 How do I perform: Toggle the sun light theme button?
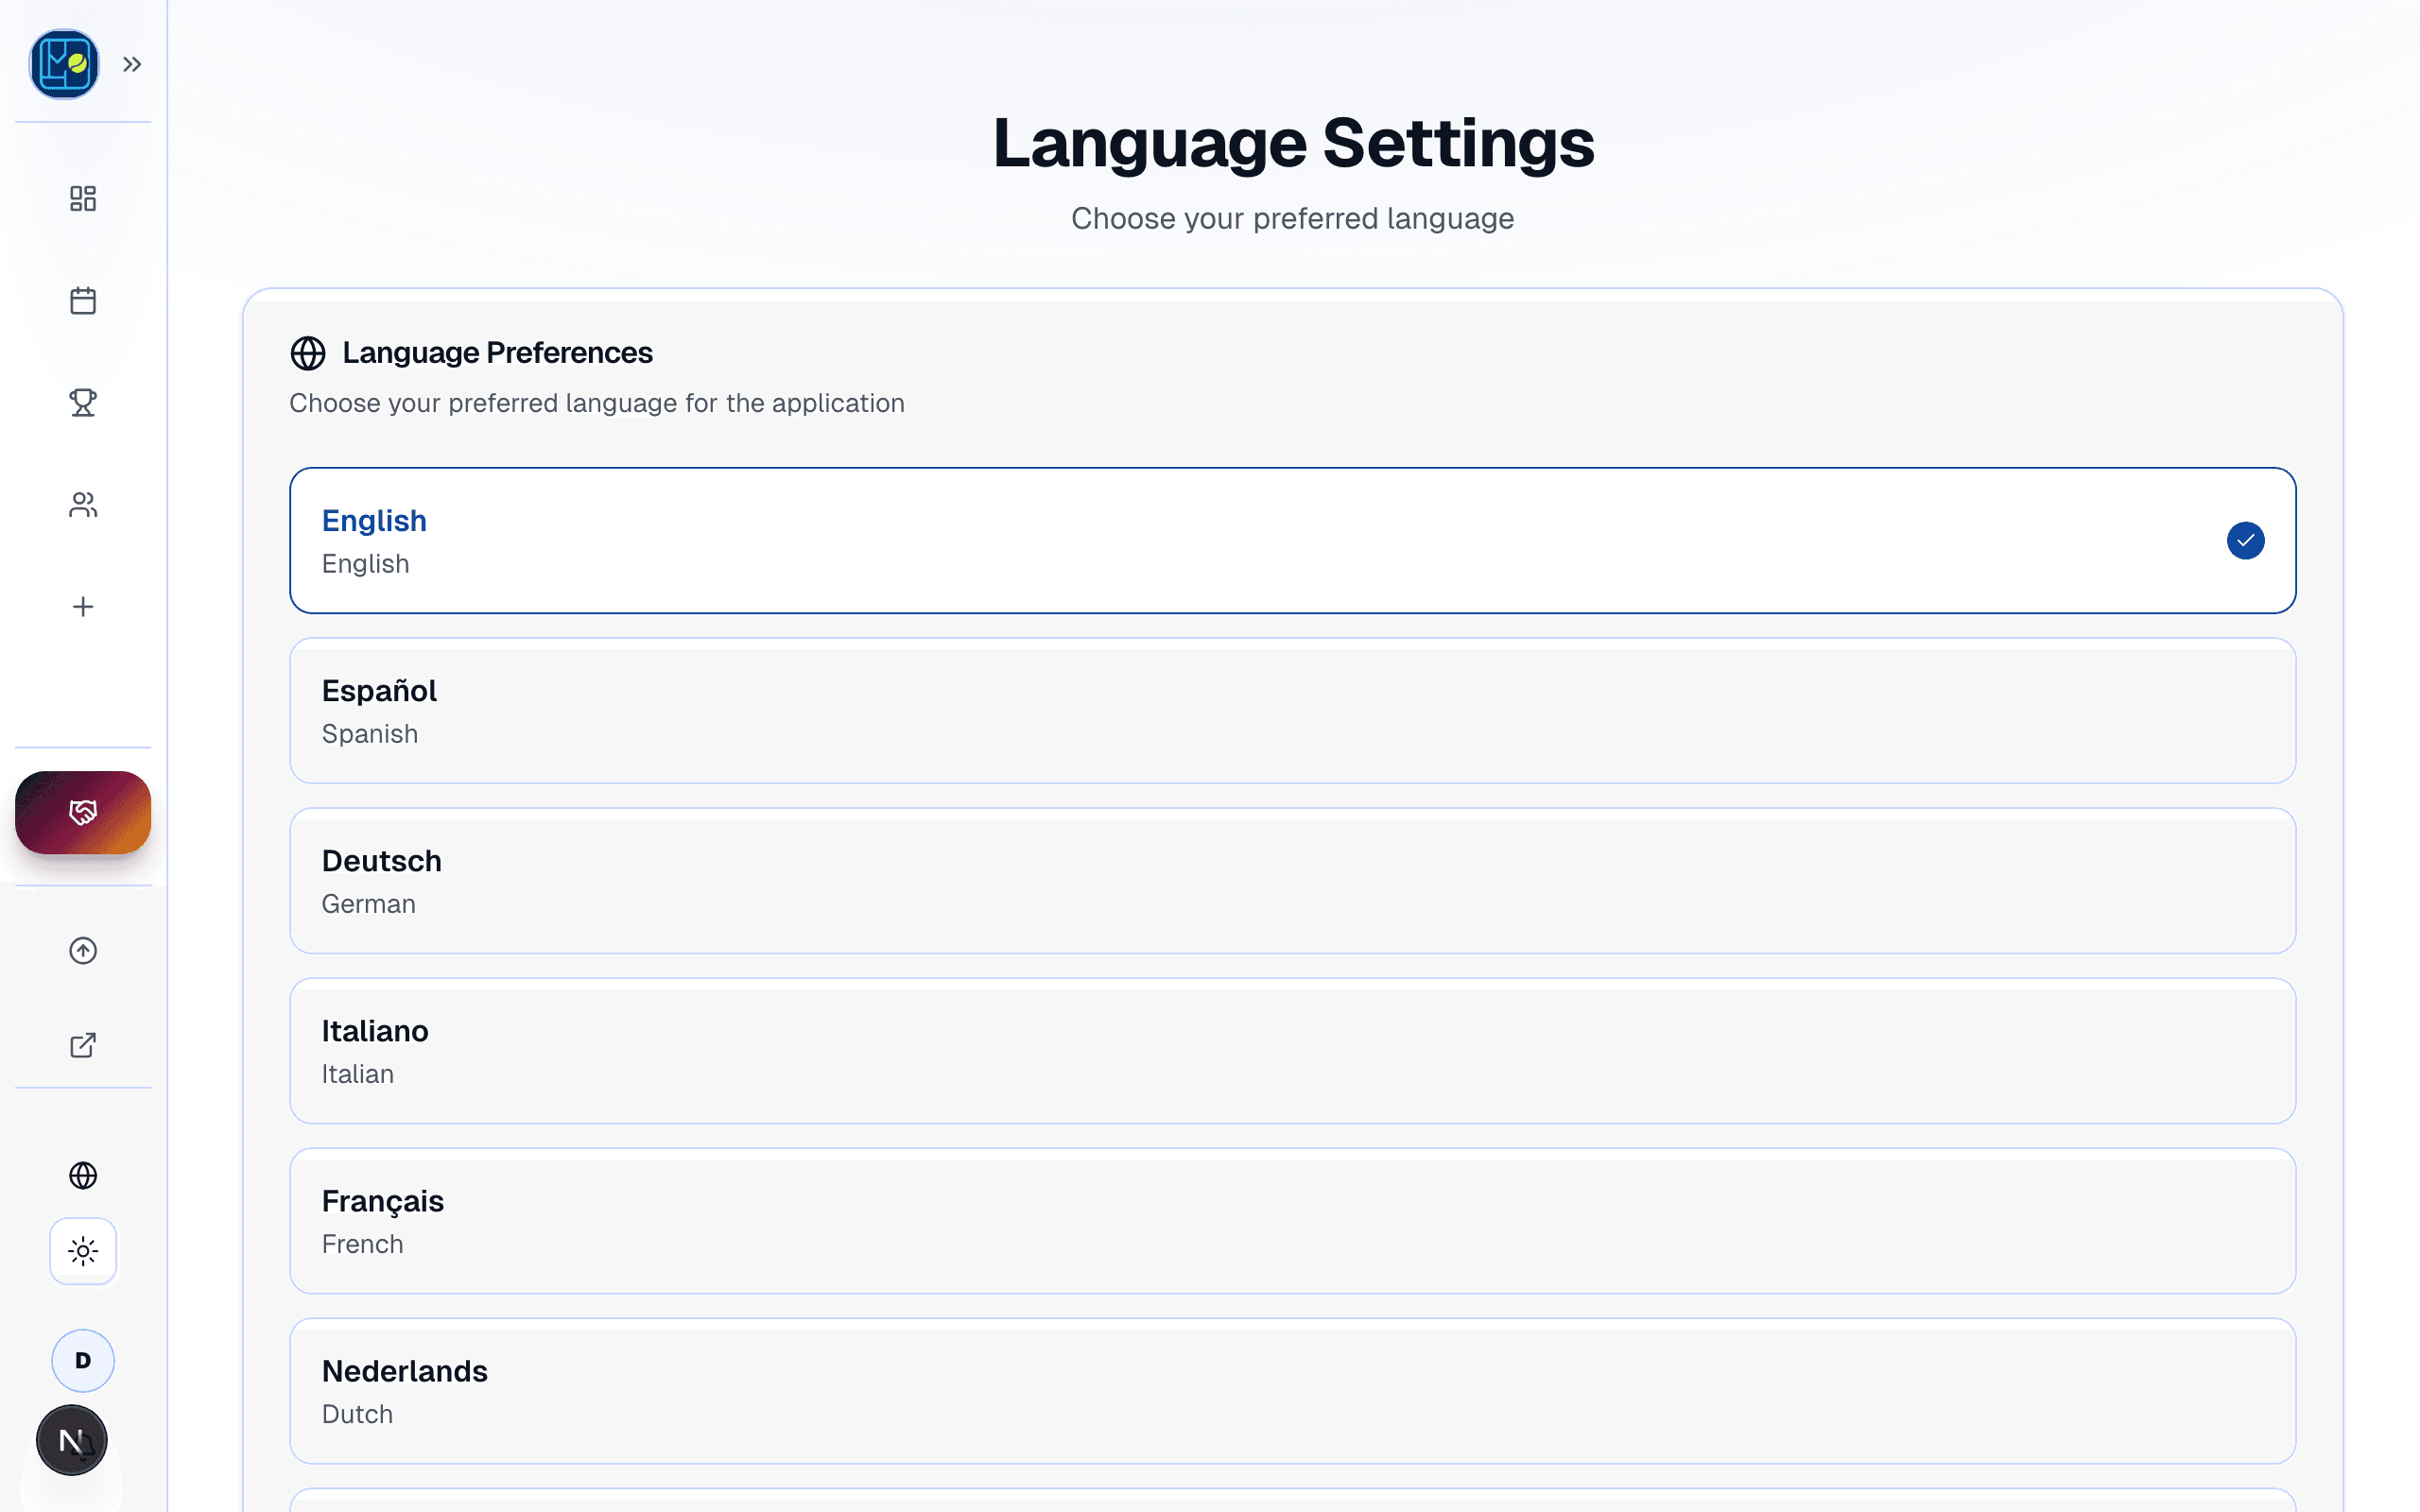83,1251
